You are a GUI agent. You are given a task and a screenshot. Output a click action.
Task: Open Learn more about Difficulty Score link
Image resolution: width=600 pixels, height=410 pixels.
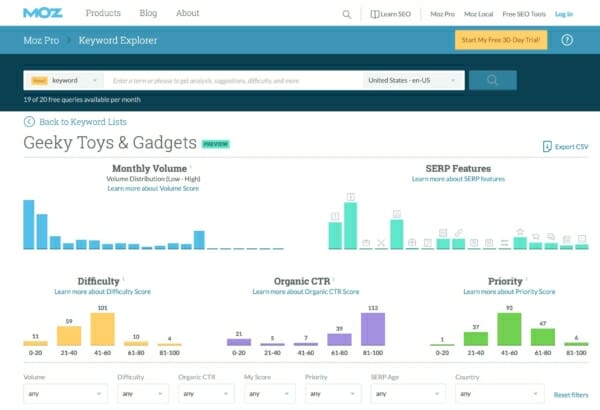[x=102, y=292]
